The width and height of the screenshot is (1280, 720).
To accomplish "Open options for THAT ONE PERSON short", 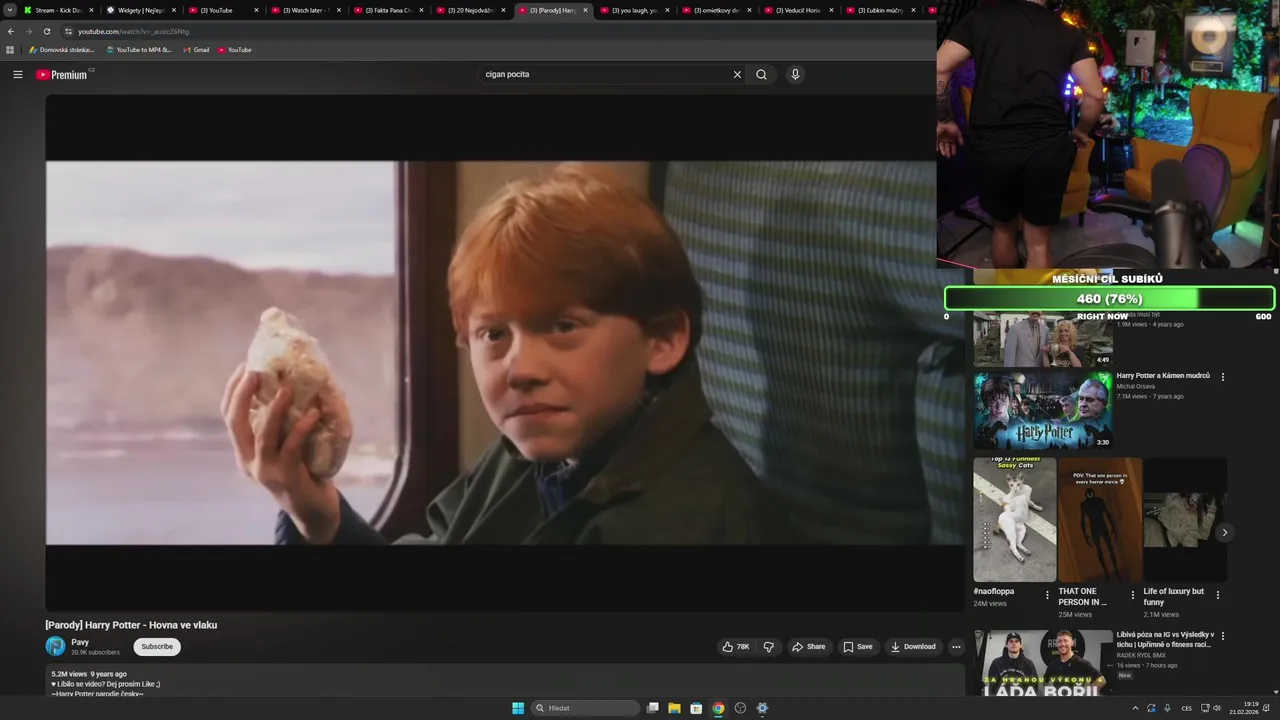I will [1132, 595].
